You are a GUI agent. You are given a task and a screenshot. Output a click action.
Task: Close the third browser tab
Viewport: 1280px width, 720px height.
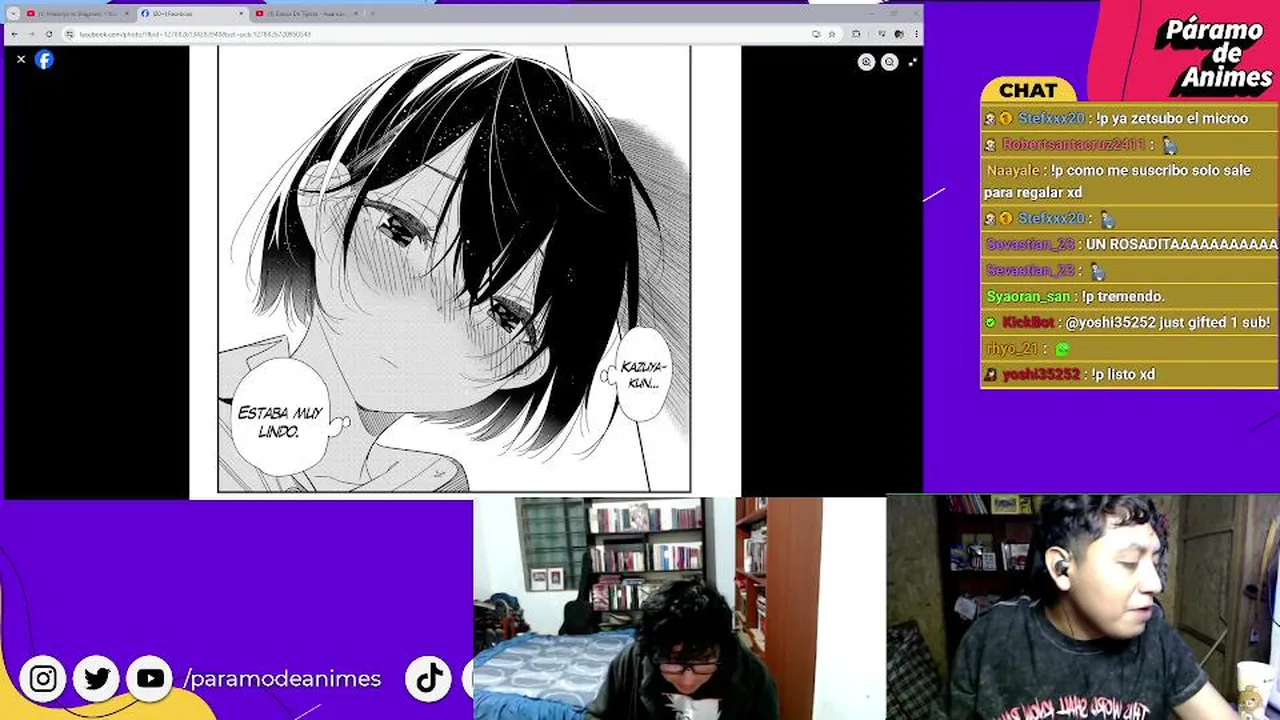click(355, 14)
